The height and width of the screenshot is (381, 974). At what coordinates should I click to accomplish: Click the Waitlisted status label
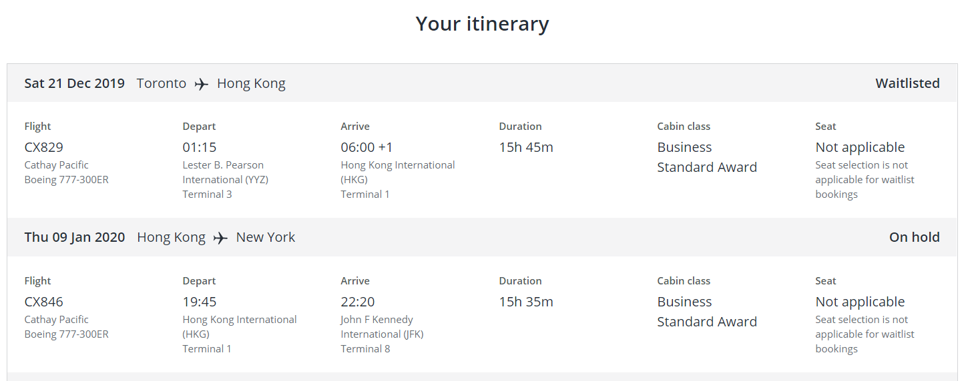click(907, 83)
